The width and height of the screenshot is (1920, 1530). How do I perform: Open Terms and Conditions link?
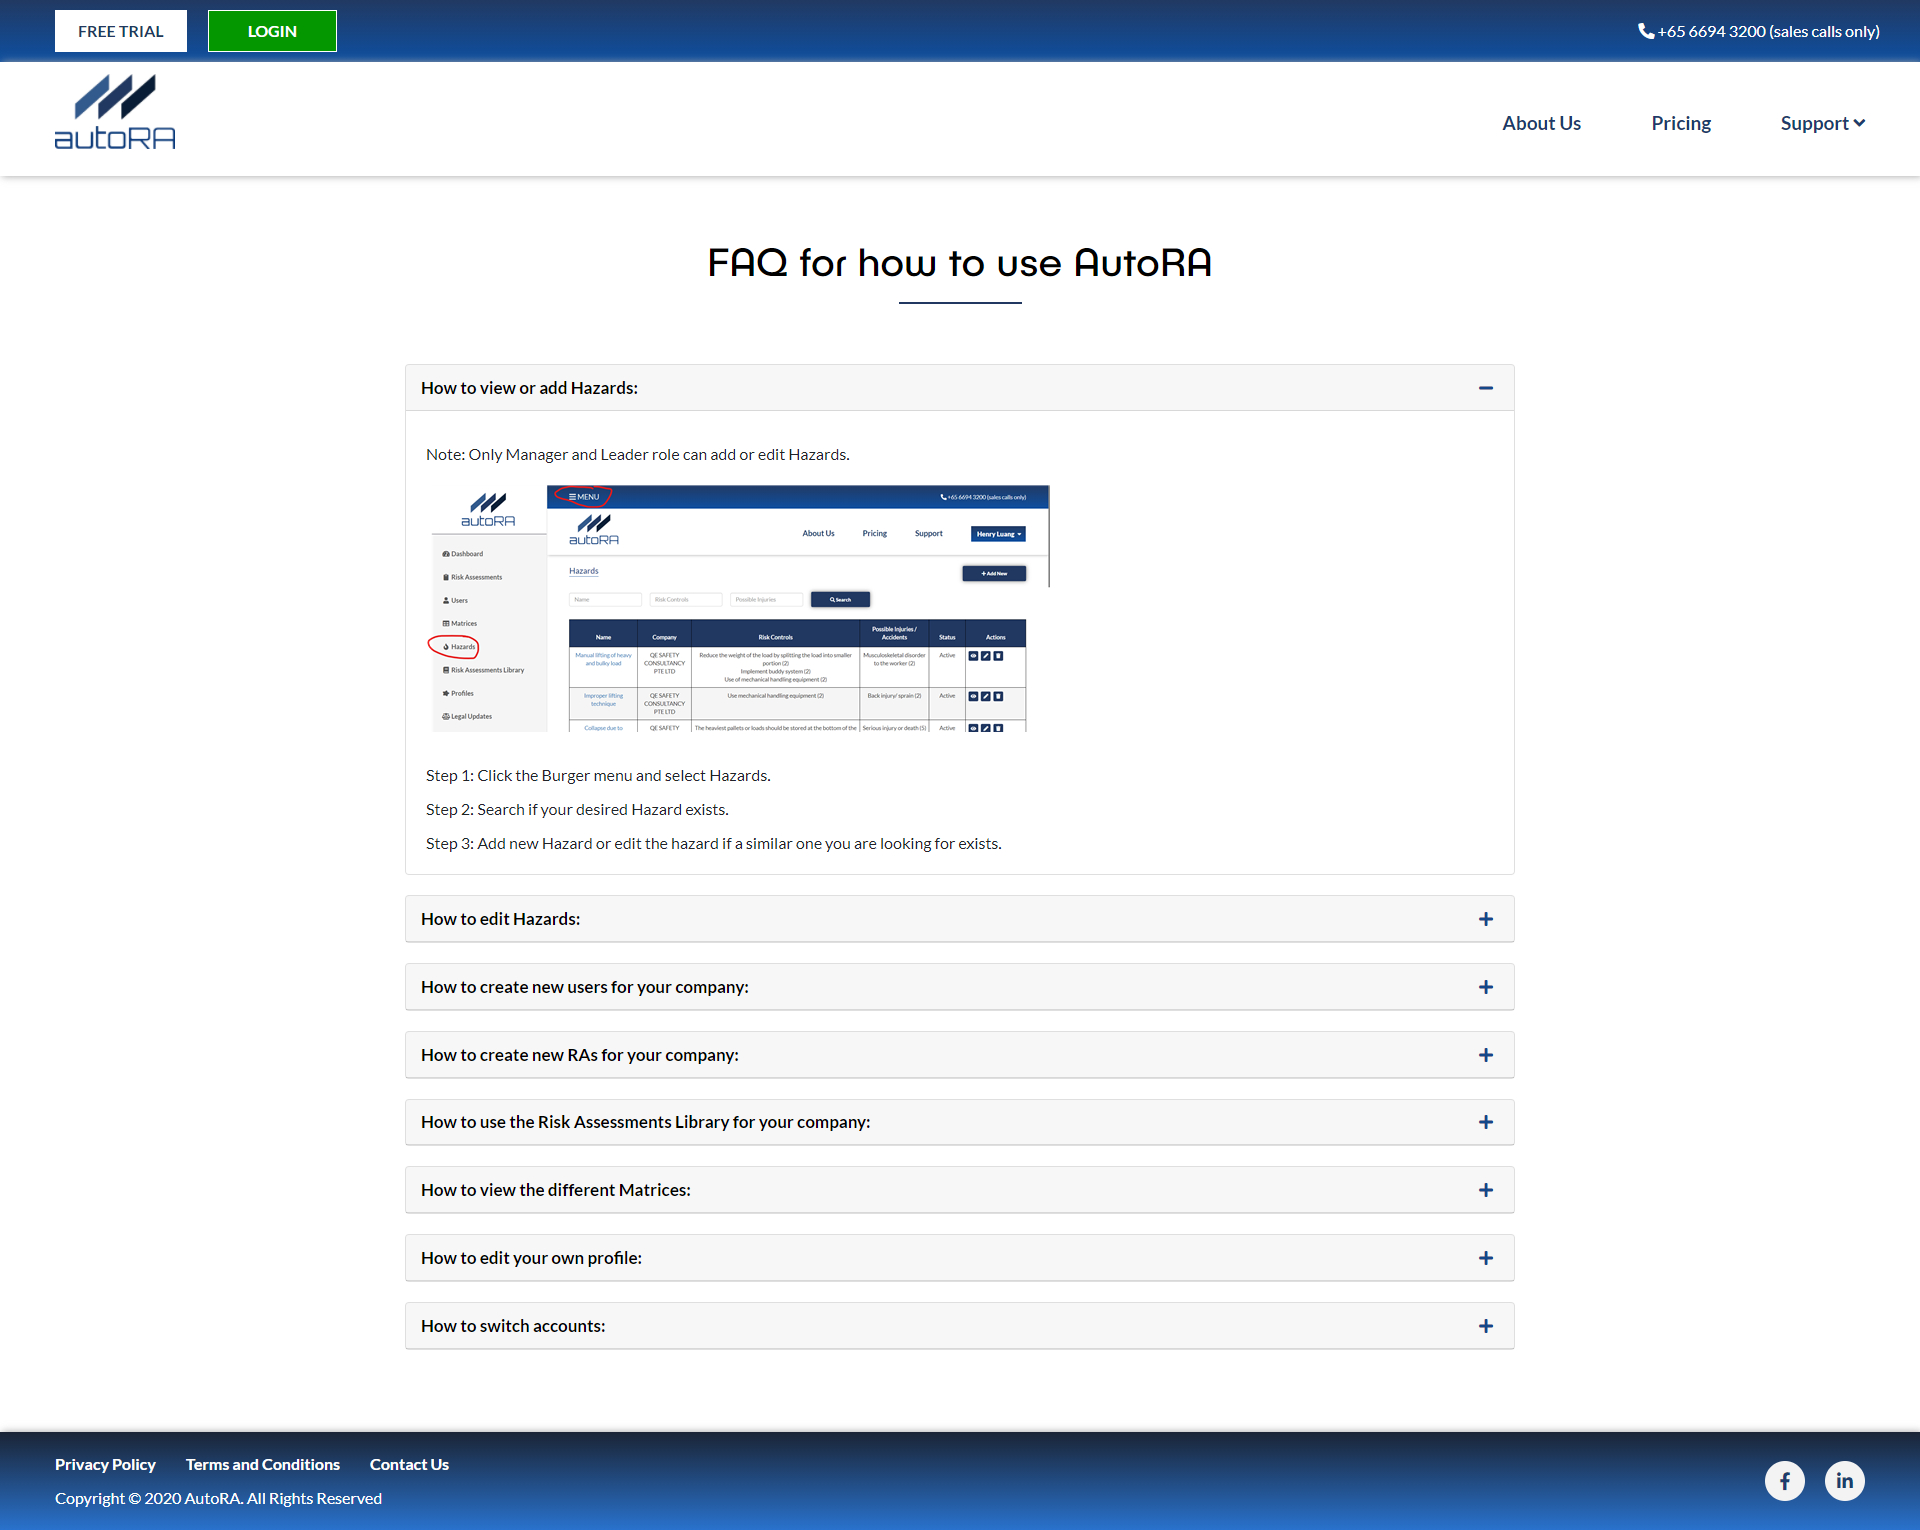tap(263, 1464)
